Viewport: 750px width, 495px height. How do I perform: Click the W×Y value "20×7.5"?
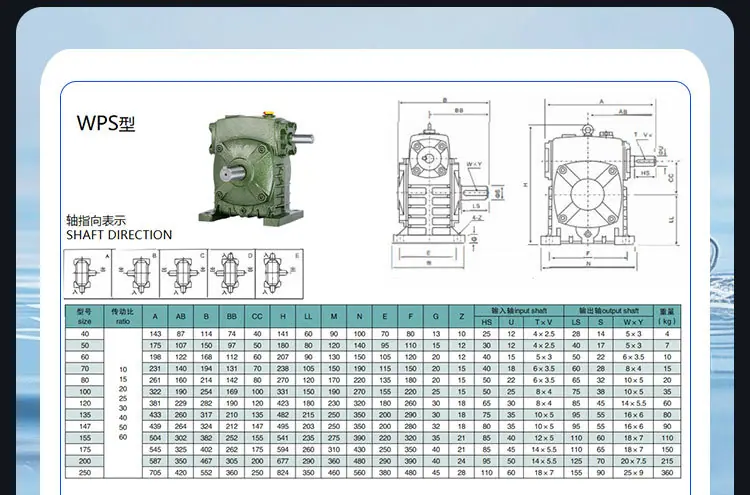coord(633,461)
